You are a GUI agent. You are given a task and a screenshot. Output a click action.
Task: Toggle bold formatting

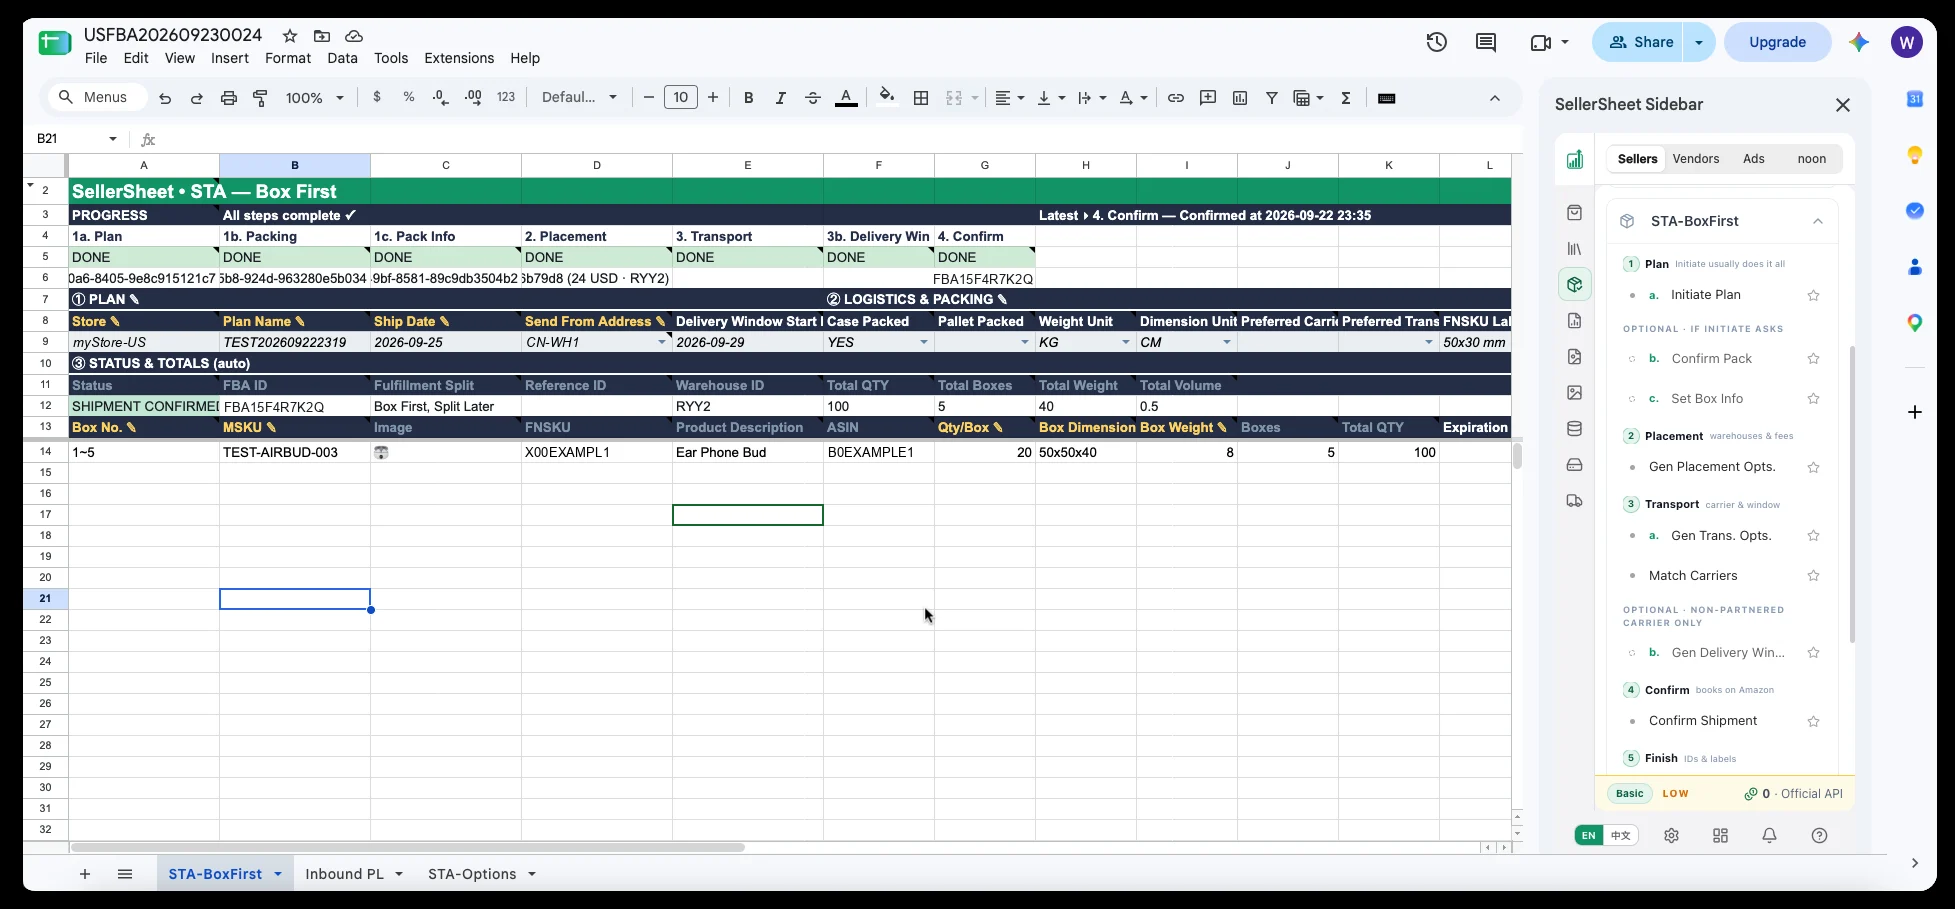[749, 98]
